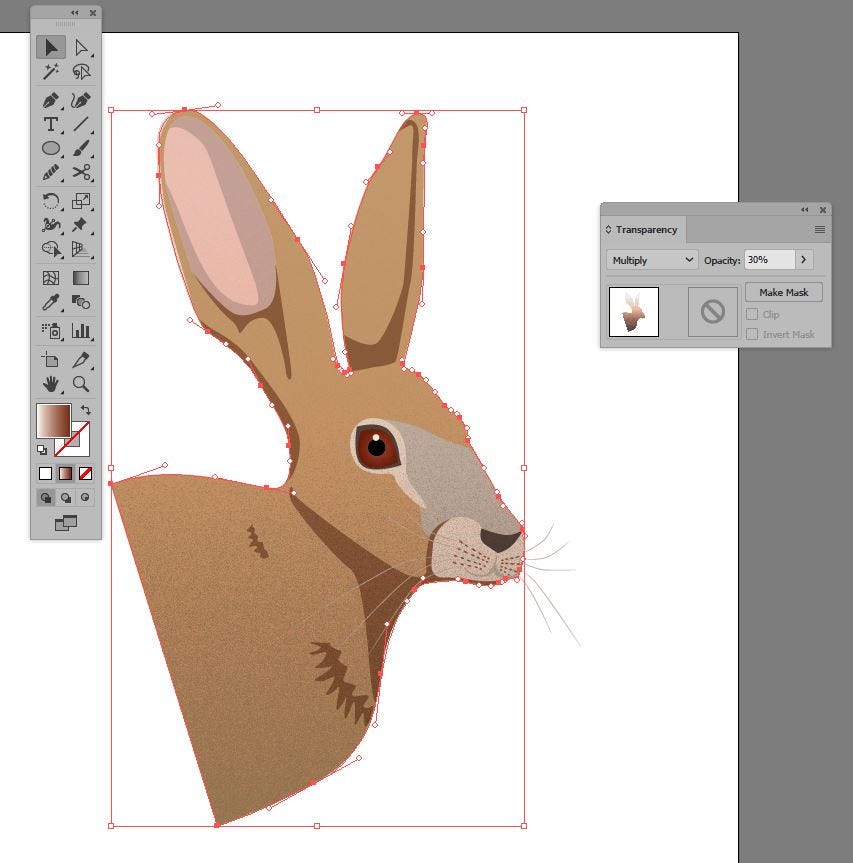Image resolution: width=853 pixels, height=863 pixels.
Task: Select the Direct Selection tool
Action: [x=81, y=47]
